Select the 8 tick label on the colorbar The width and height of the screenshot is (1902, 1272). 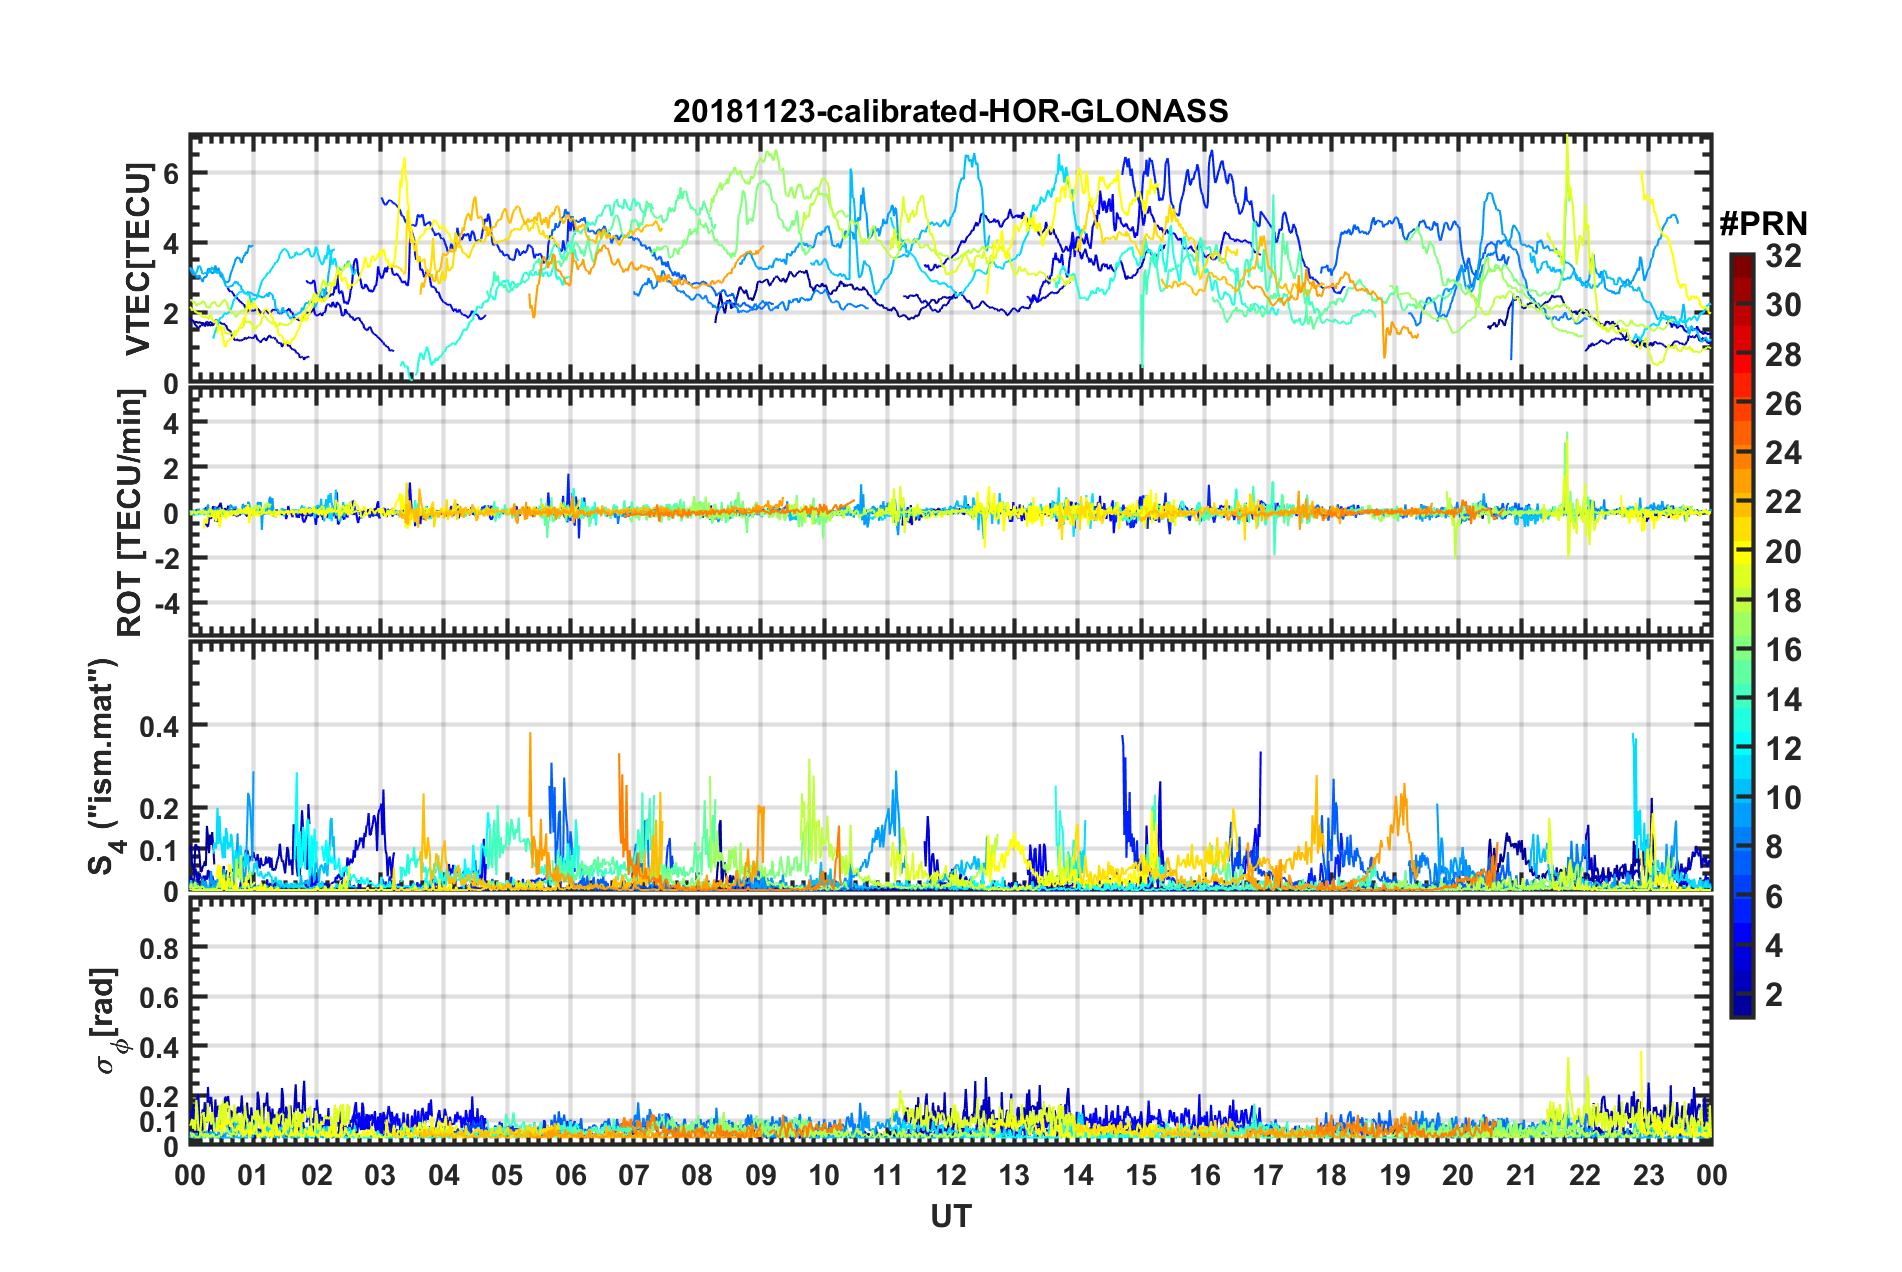click(1774, 847)
